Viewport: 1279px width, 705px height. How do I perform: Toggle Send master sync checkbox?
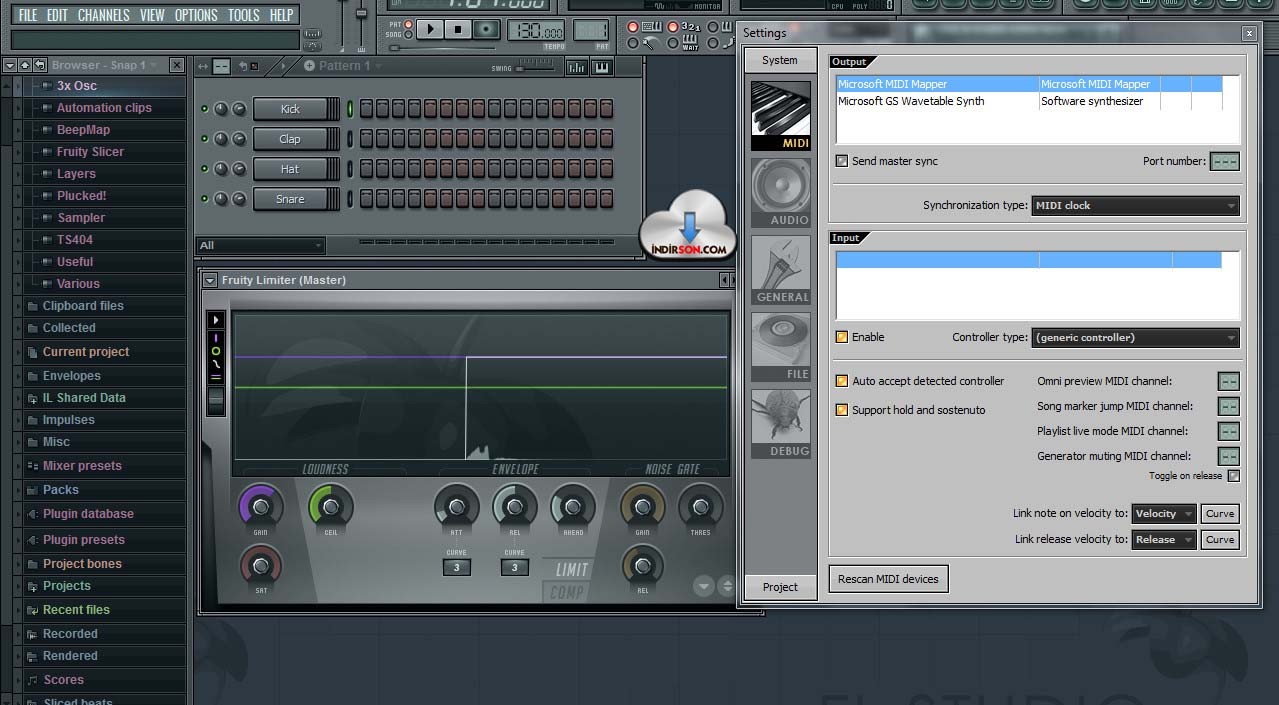[x=842, y=161]
